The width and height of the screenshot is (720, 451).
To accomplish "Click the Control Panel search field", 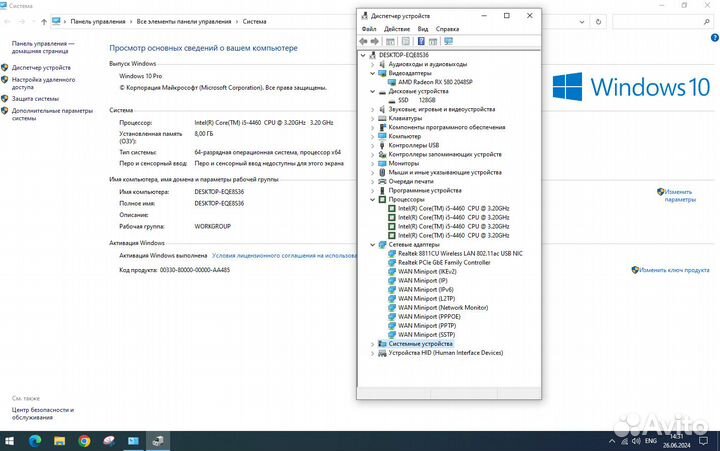I will 663,22.
